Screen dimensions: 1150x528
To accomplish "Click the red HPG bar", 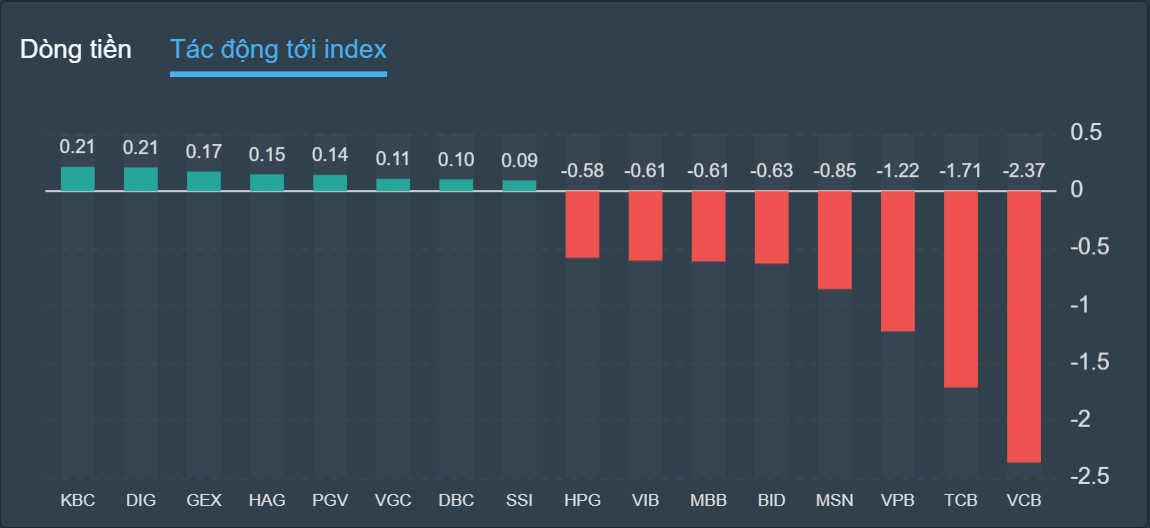I will tap(582, 224).
